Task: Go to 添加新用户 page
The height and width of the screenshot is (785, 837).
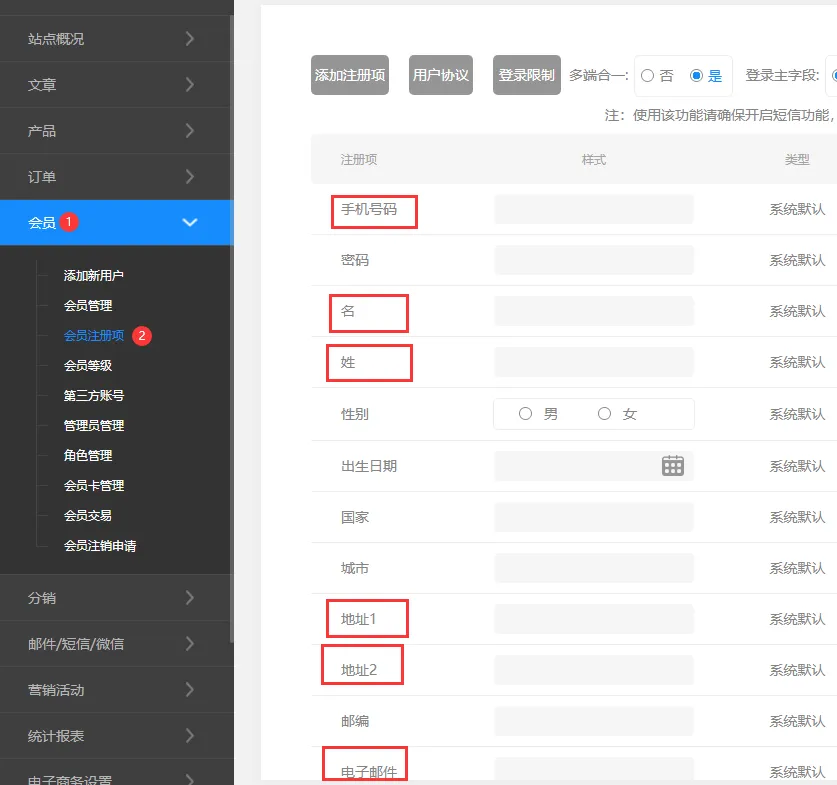Action: 94,275
